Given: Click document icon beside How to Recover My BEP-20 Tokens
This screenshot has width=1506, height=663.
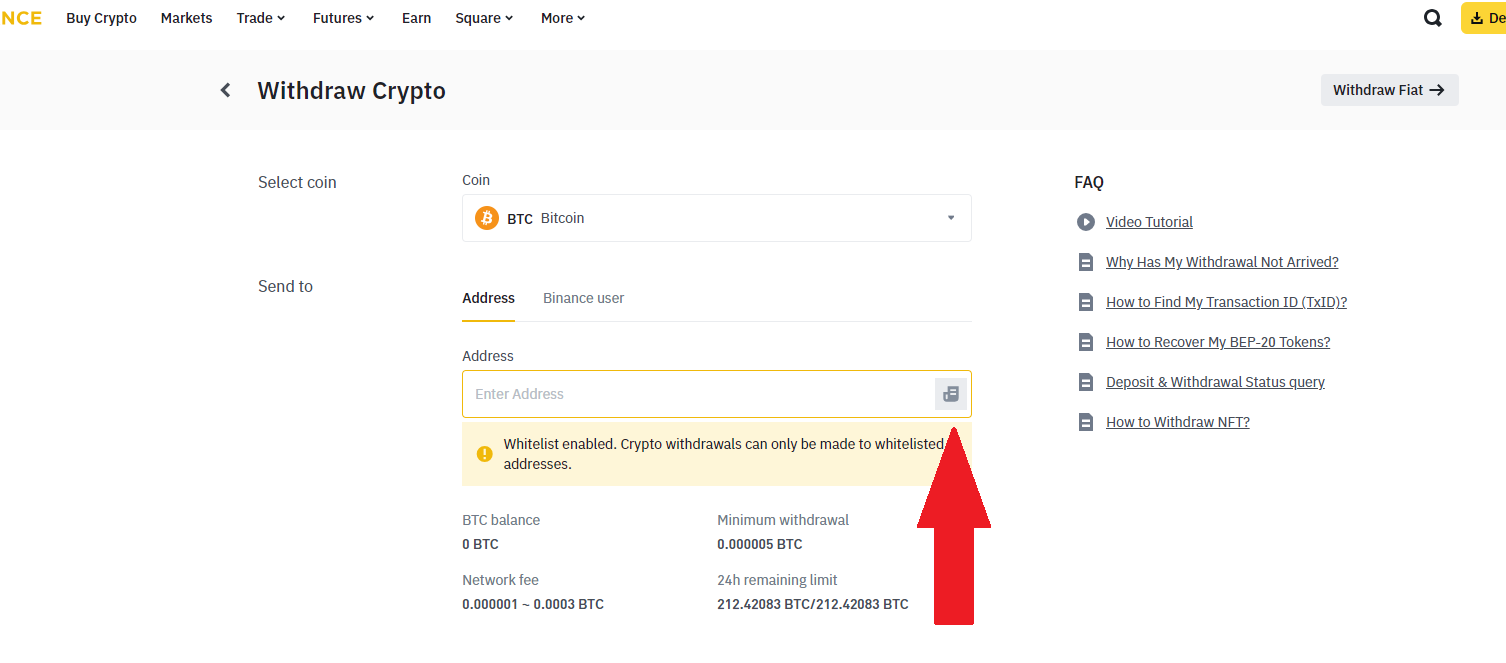Looking at the screenshot, I should point(1086,342).
